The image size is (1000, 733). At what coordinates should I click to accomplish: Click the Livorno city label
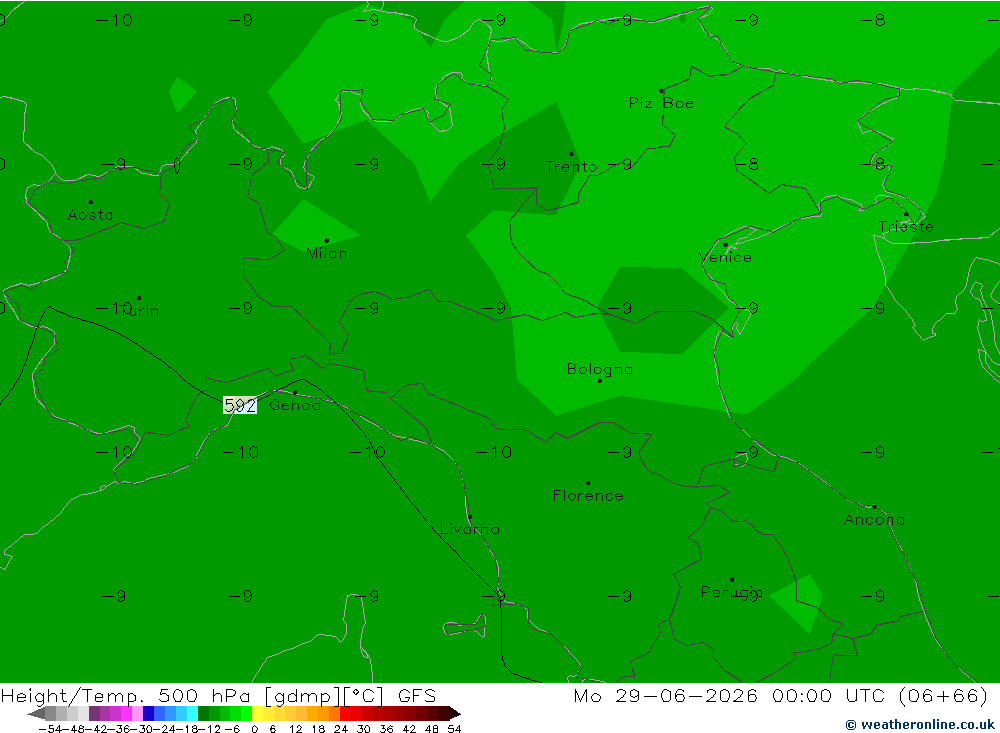click(470, 529)
